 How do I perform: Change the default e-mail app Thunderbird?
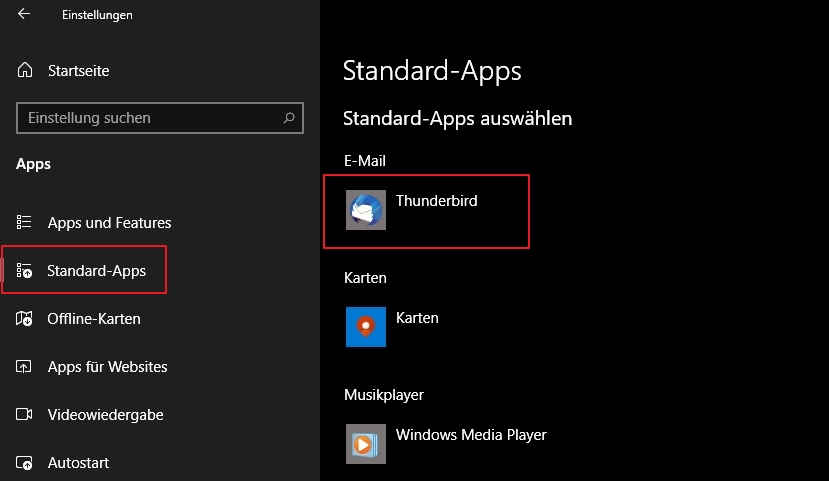(x=437, y=201)
